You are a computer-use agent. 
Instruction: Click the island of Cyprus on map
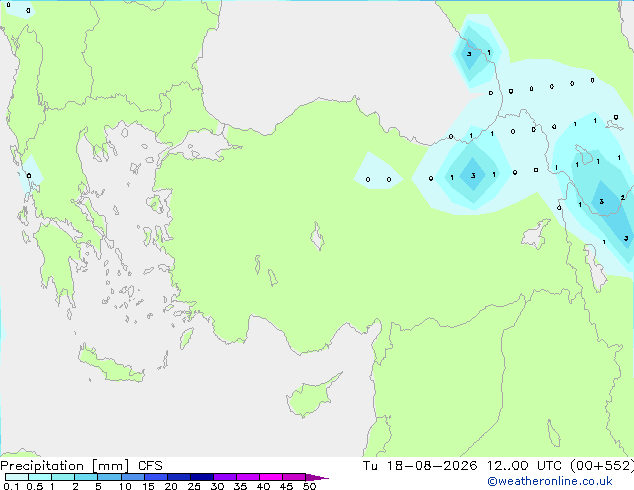(311, 396)
